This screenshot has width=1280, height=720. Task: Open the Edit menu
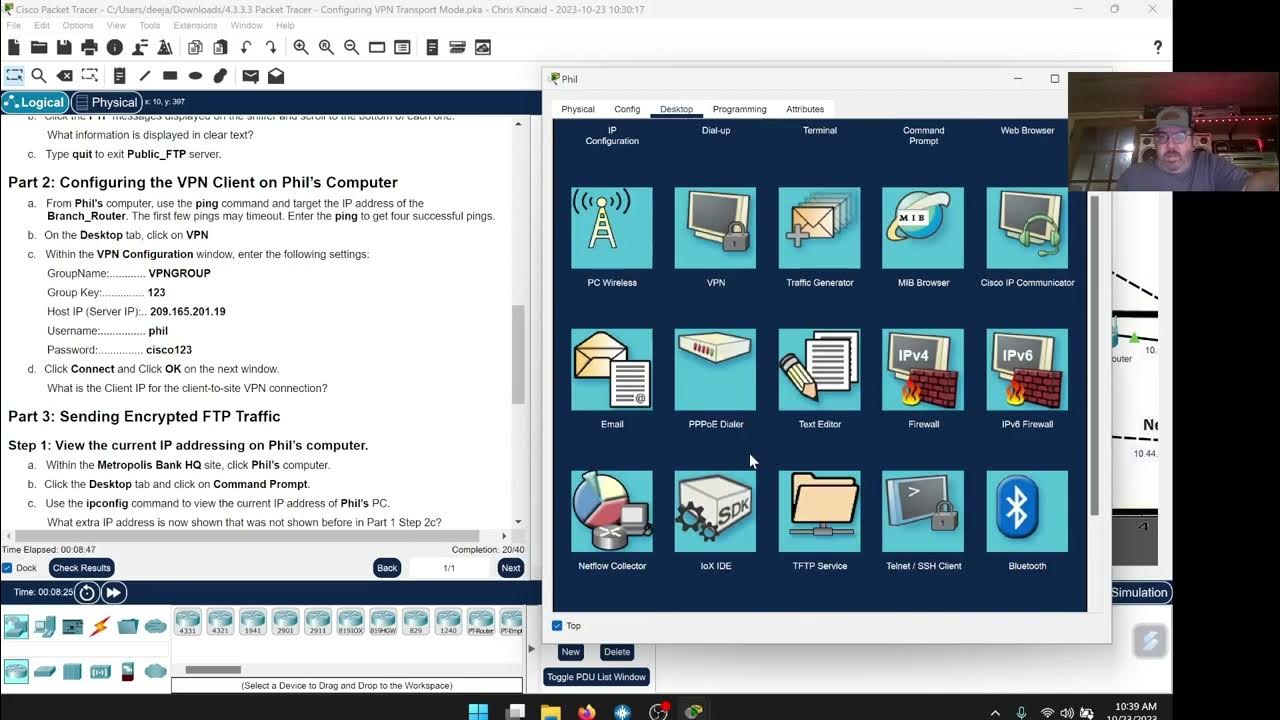(42, 25)
